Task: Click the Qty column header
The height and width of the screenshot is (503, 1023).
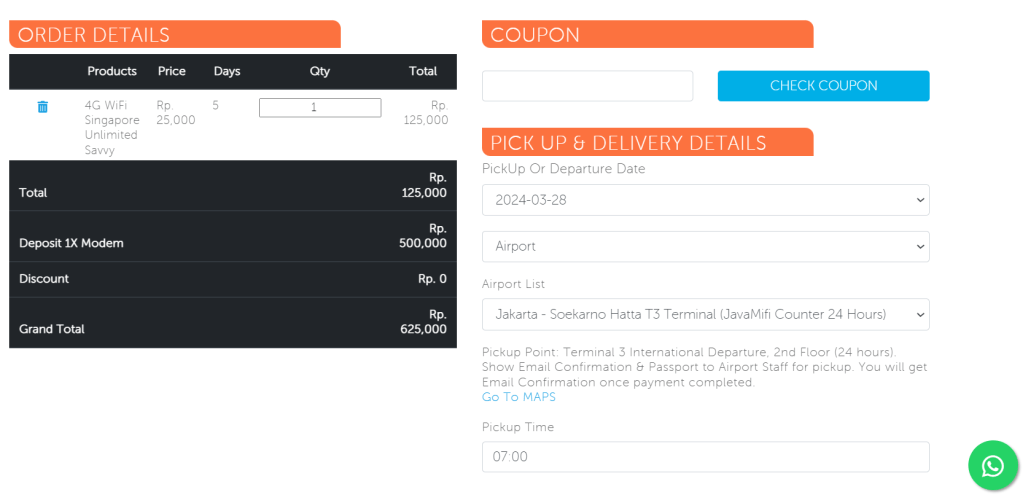Action: [320, 72]
